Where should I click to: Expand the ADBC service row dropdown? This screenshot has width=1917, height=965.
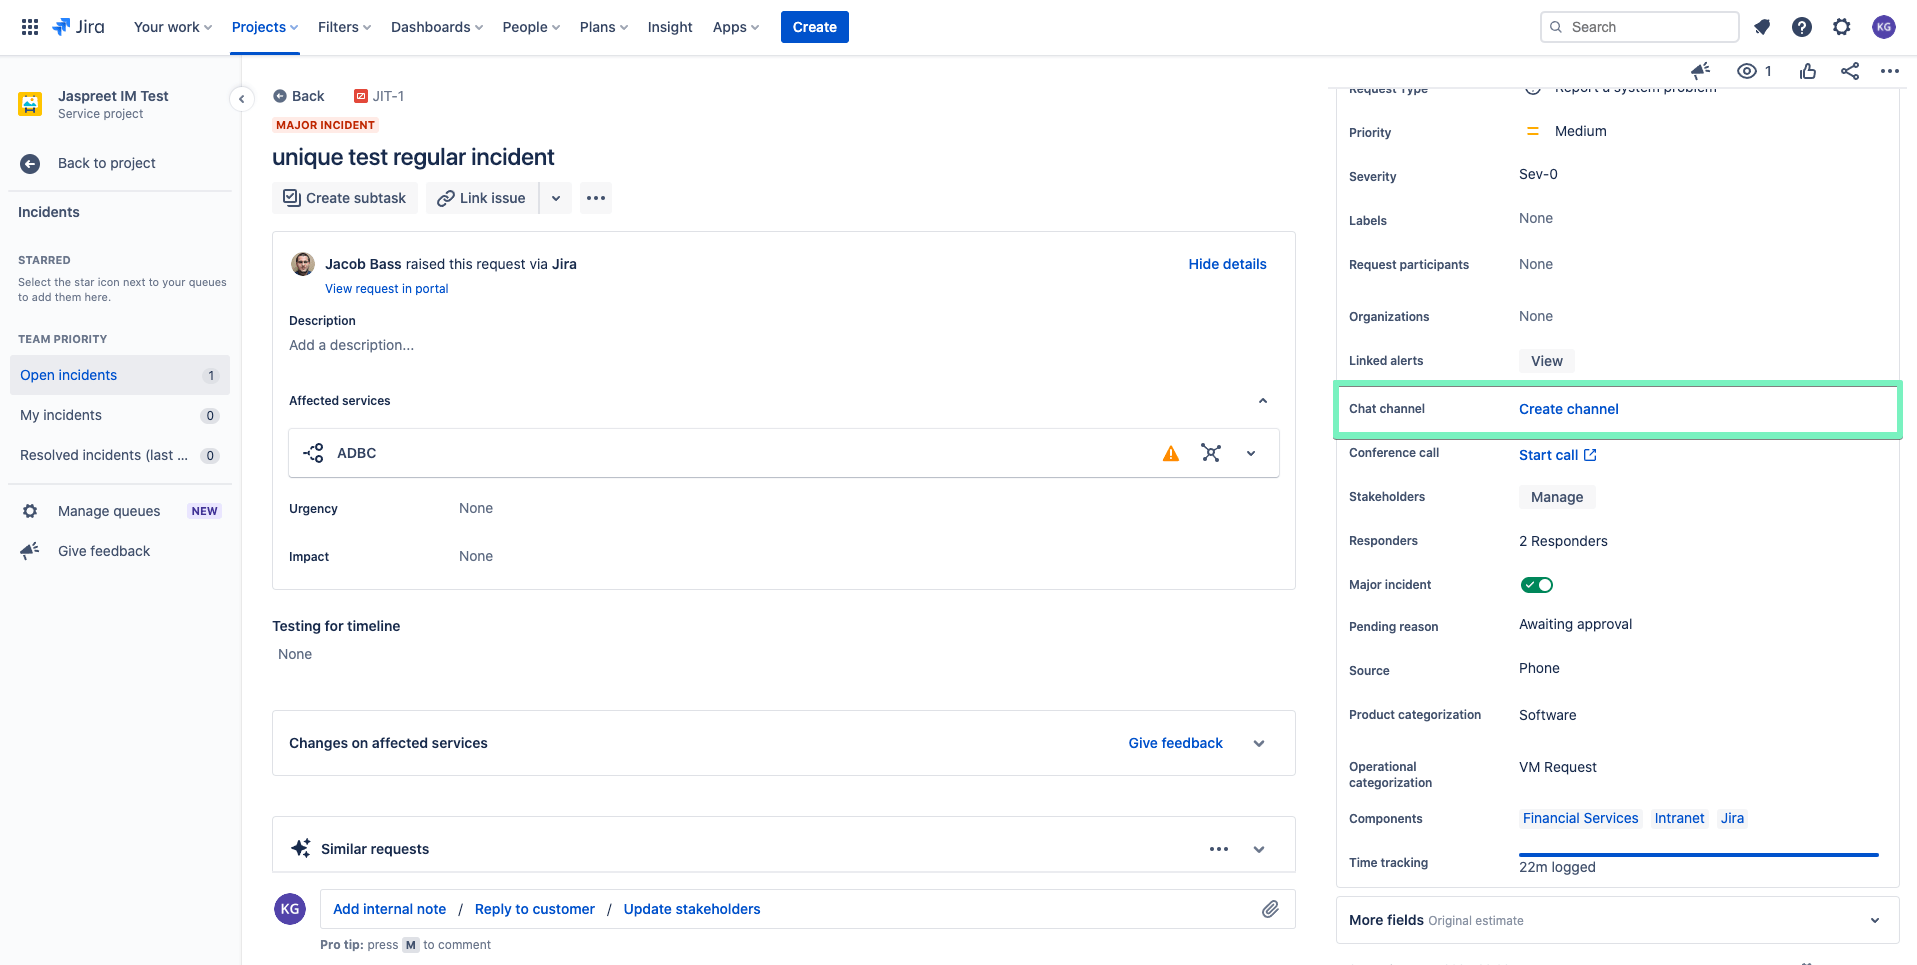[x=1251, y=453]
